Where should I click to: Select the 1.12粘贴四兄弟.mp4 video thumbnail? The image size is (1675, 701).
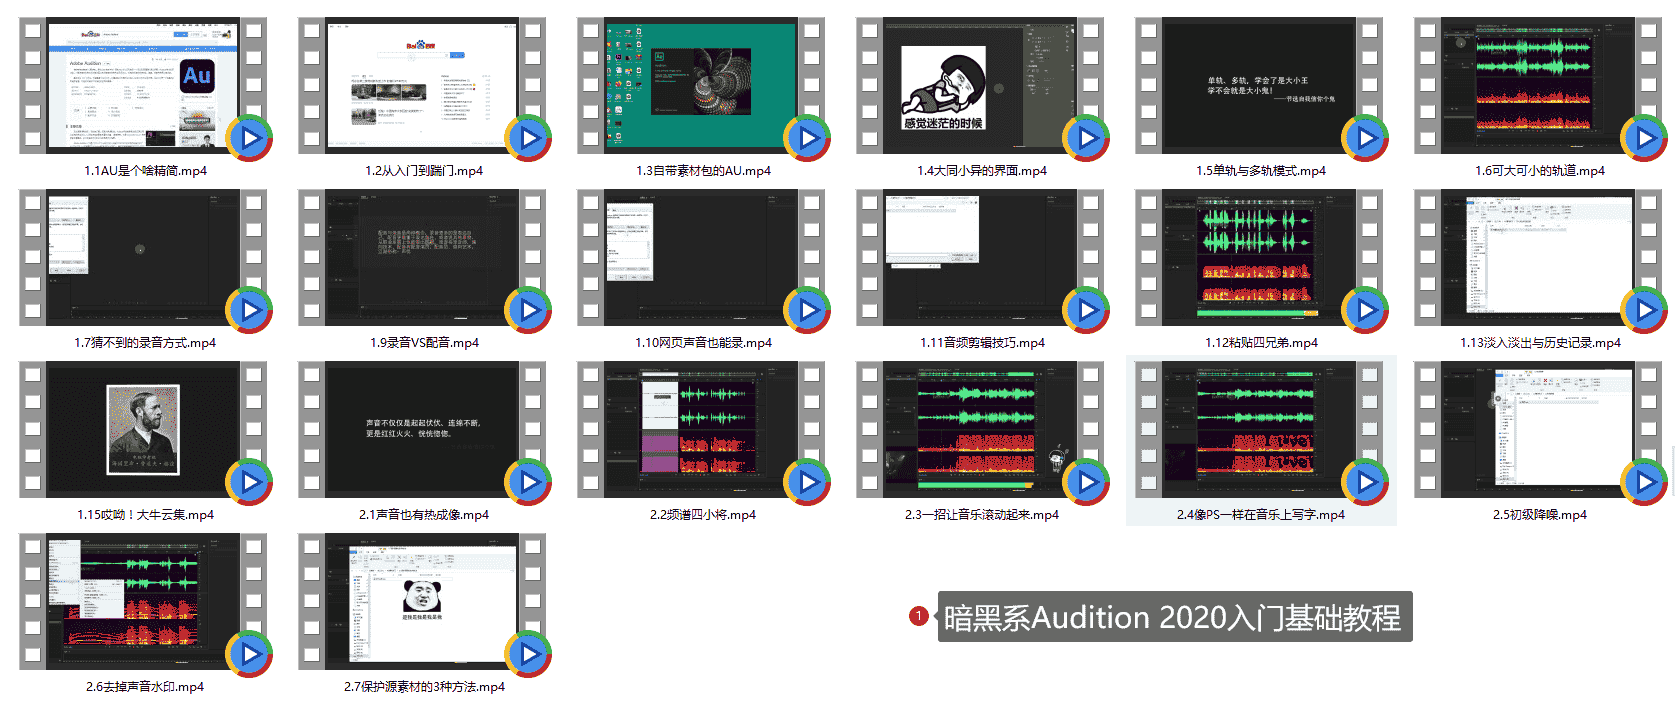click(x=1259, y=257)
